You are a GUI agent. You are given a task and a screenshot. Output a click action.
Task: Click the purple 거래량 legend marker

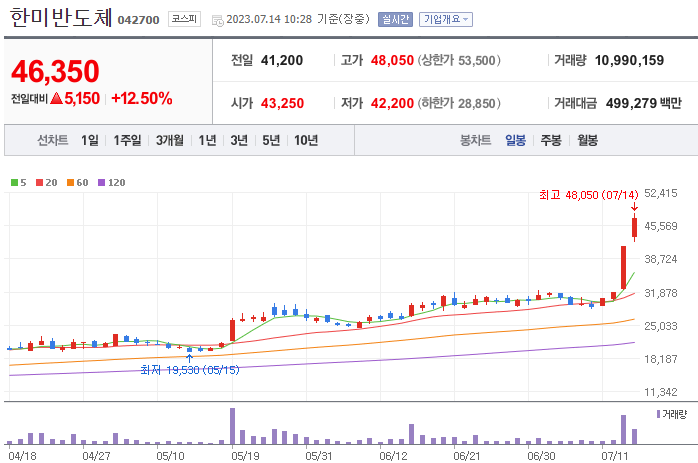(x=658, y=414)
